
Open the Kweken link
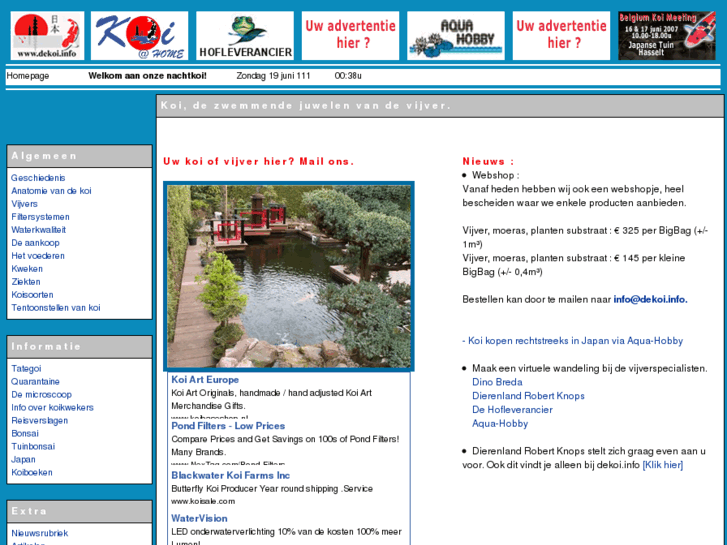coord(27,269)
